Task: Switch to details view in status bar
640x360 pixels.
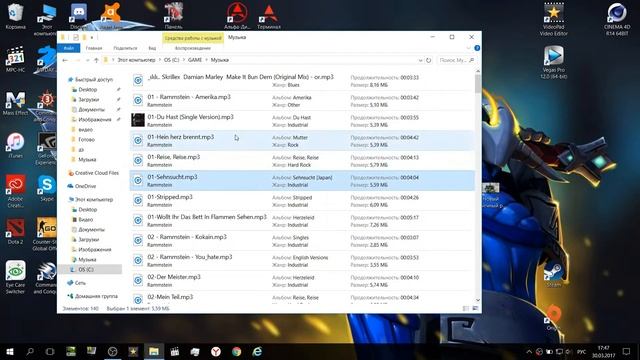Action: (x=466, y=309)
